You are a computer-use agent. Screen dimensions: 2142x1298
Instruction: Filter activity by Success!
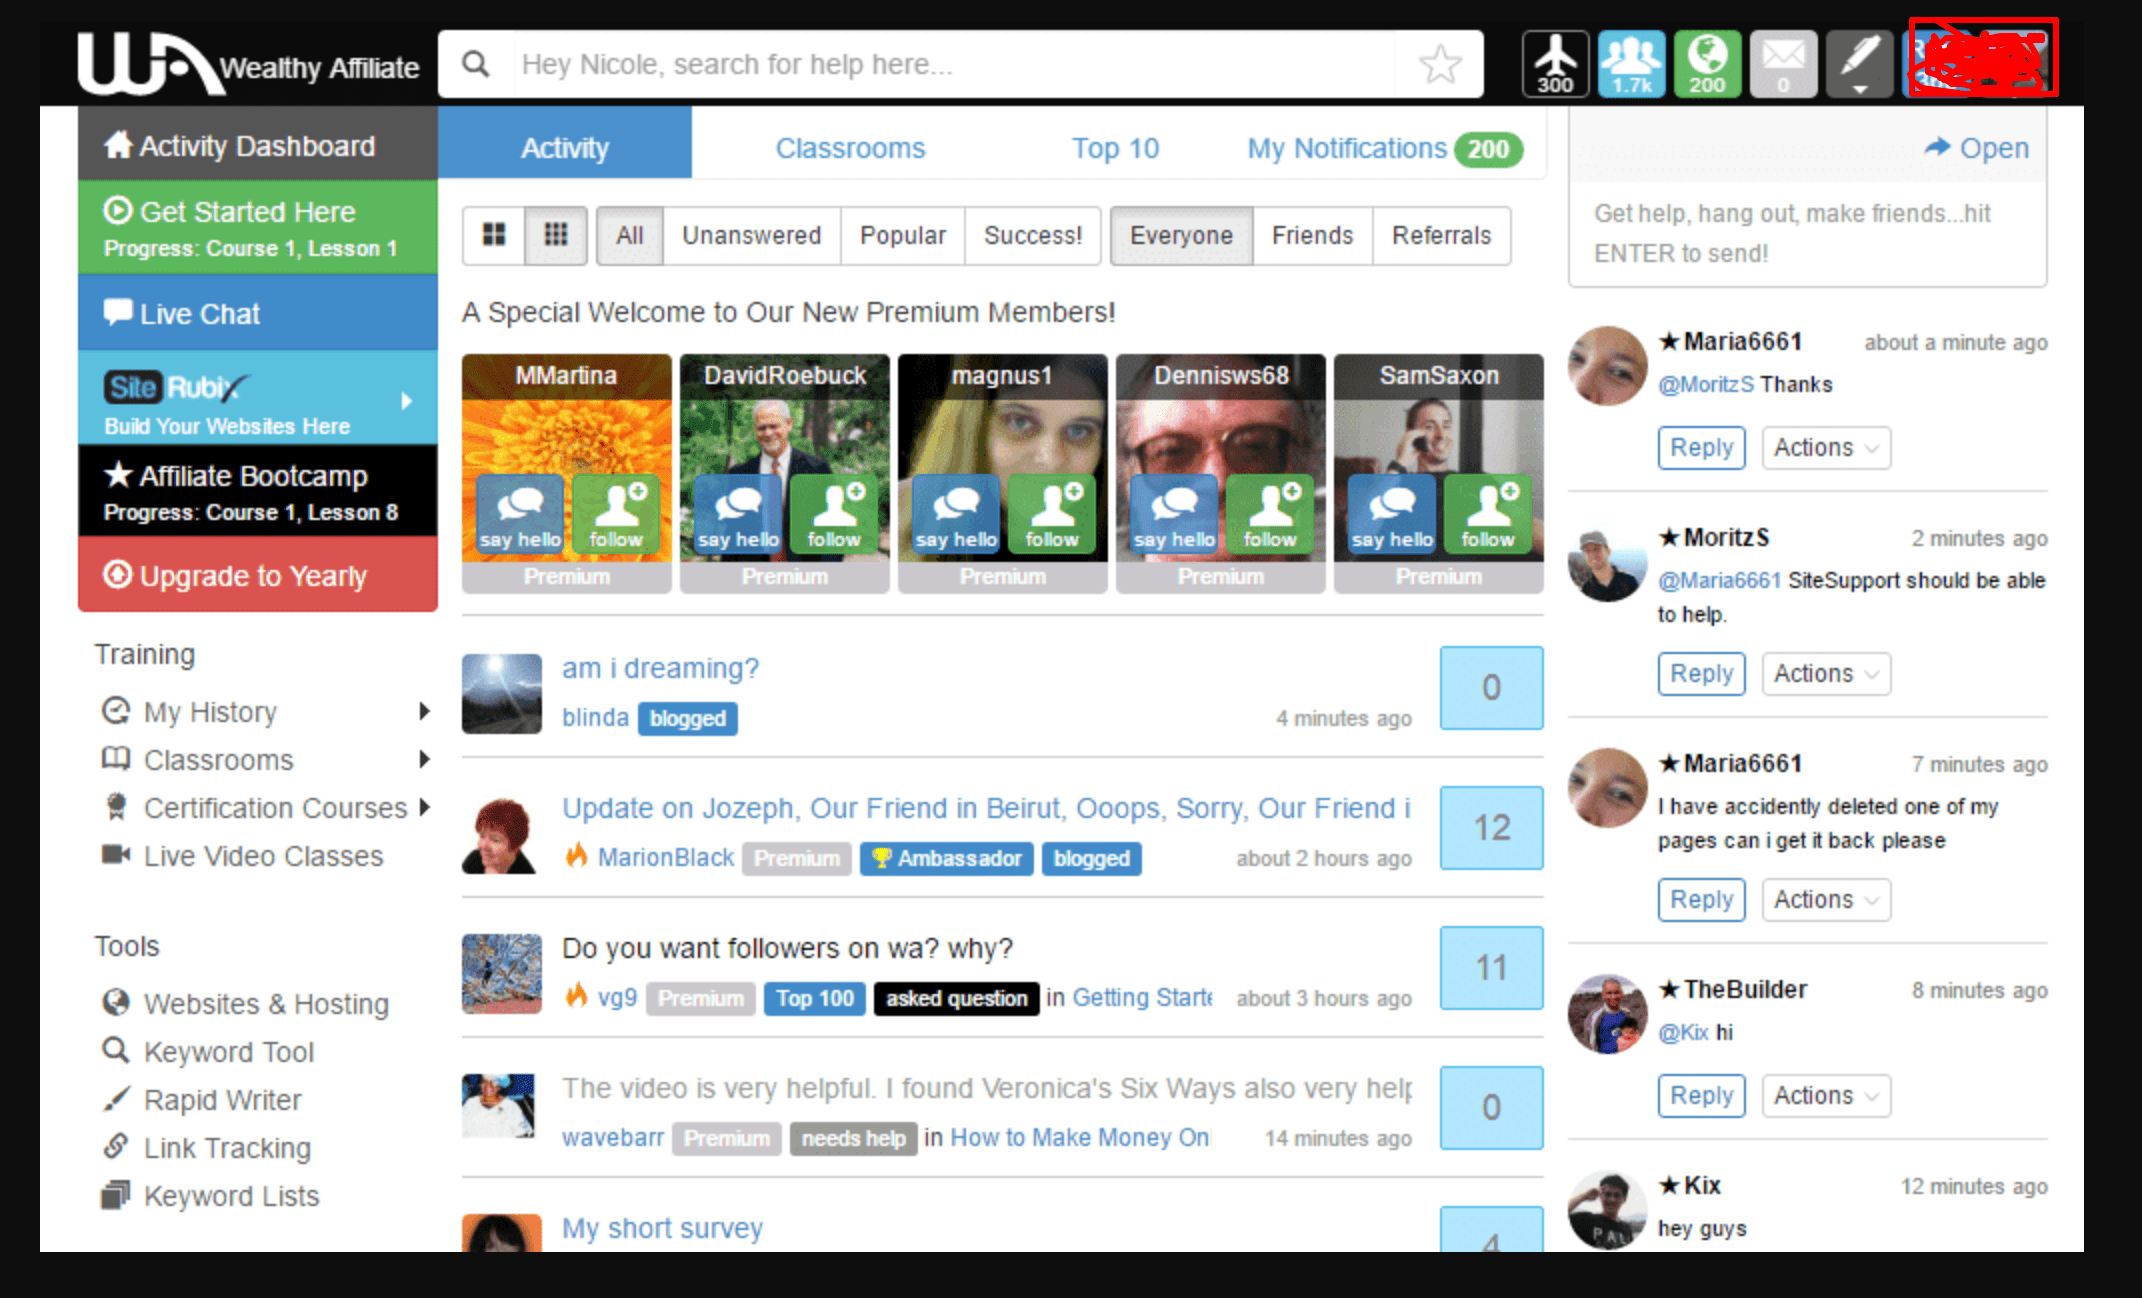pyautogui.click(x=1033, y=235)
